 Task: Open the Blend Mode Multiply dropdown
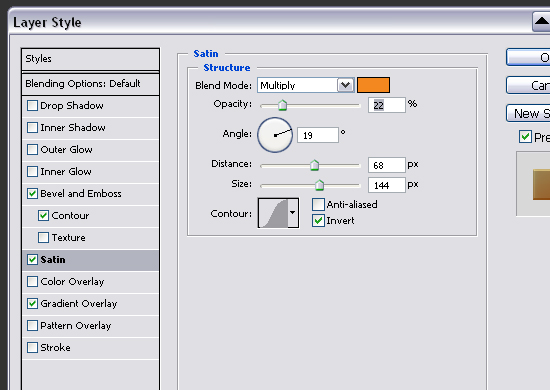[305, 85]
